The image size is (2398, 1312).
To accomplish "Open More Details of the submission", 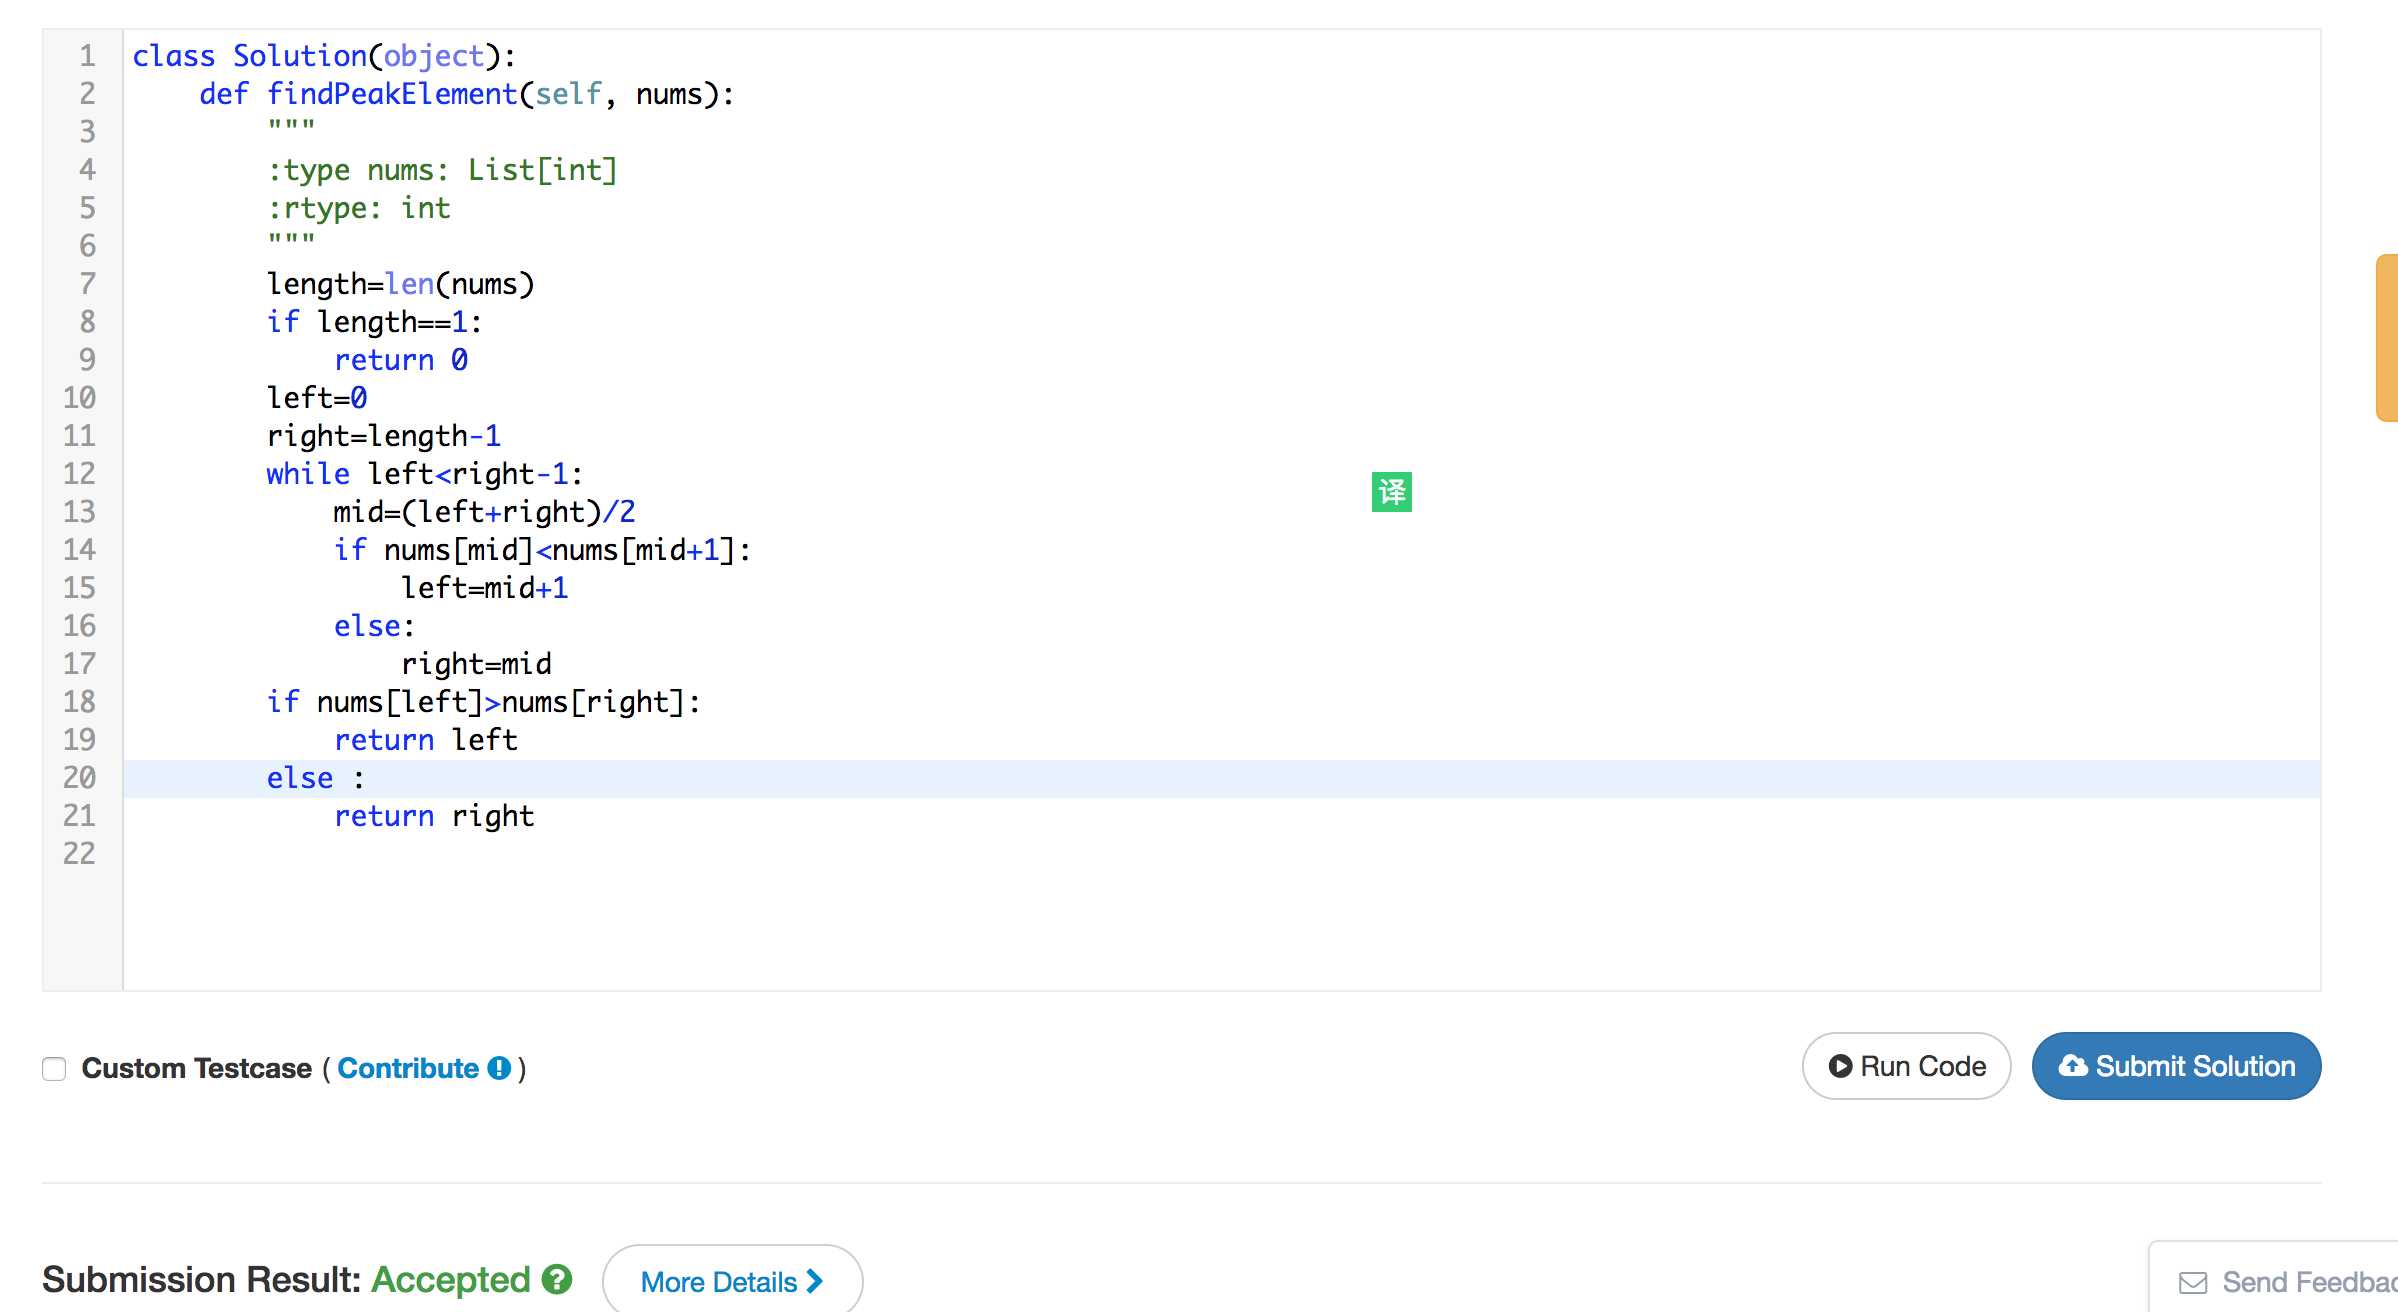I will pos(732,1281).
